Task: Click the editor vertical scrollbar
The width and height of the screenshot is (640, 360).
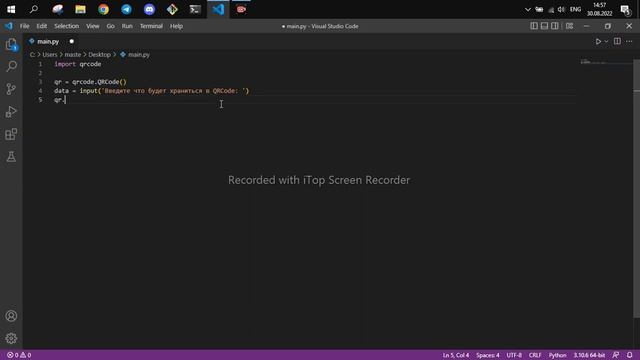Action: click(636, 188)
